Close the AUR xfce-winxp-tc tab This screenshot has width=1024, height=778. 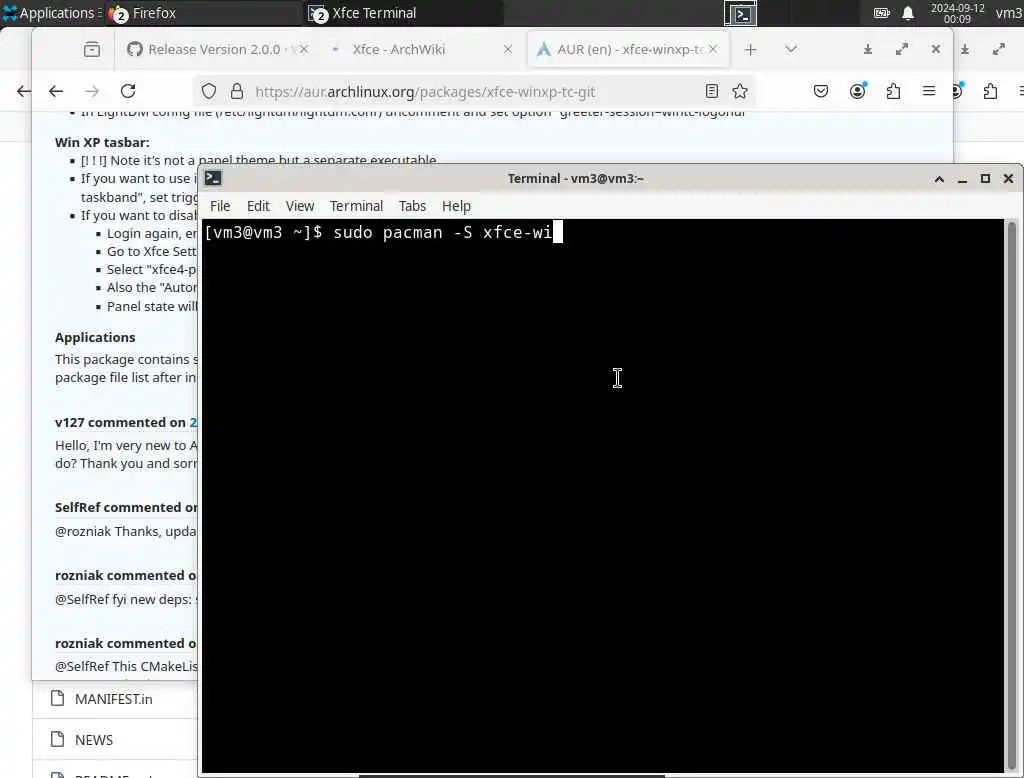(x=713, y=50)
